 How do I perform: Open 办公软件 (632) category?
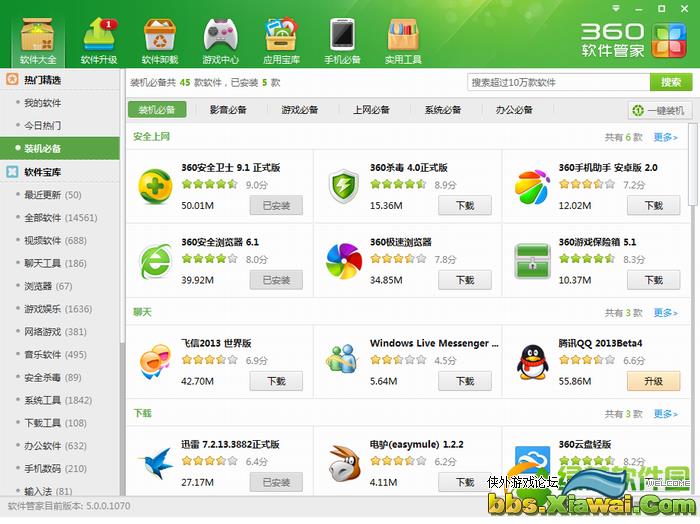click(60, 445)
